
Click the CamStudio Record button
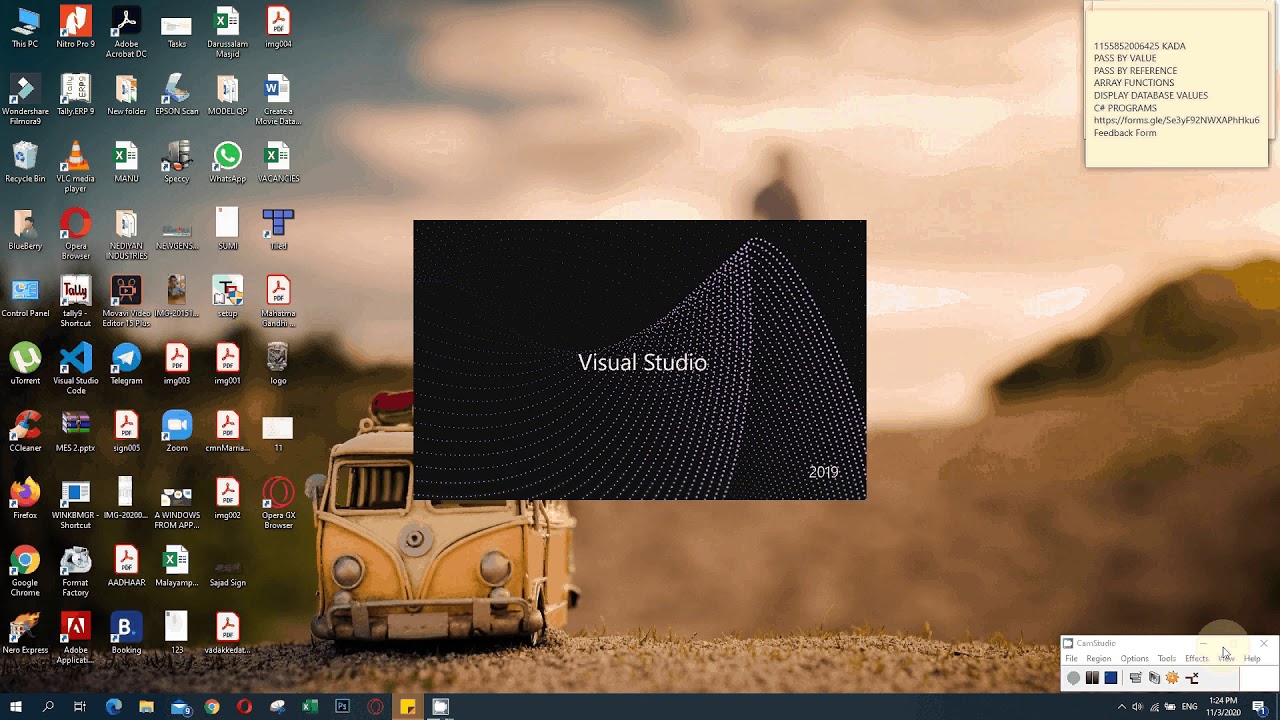(1073, 678)
